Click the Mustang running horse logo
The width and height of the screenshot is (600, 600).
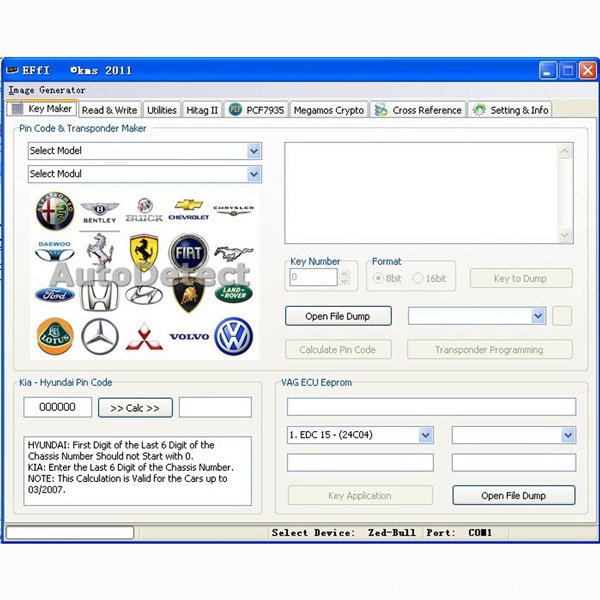[233, 253]
